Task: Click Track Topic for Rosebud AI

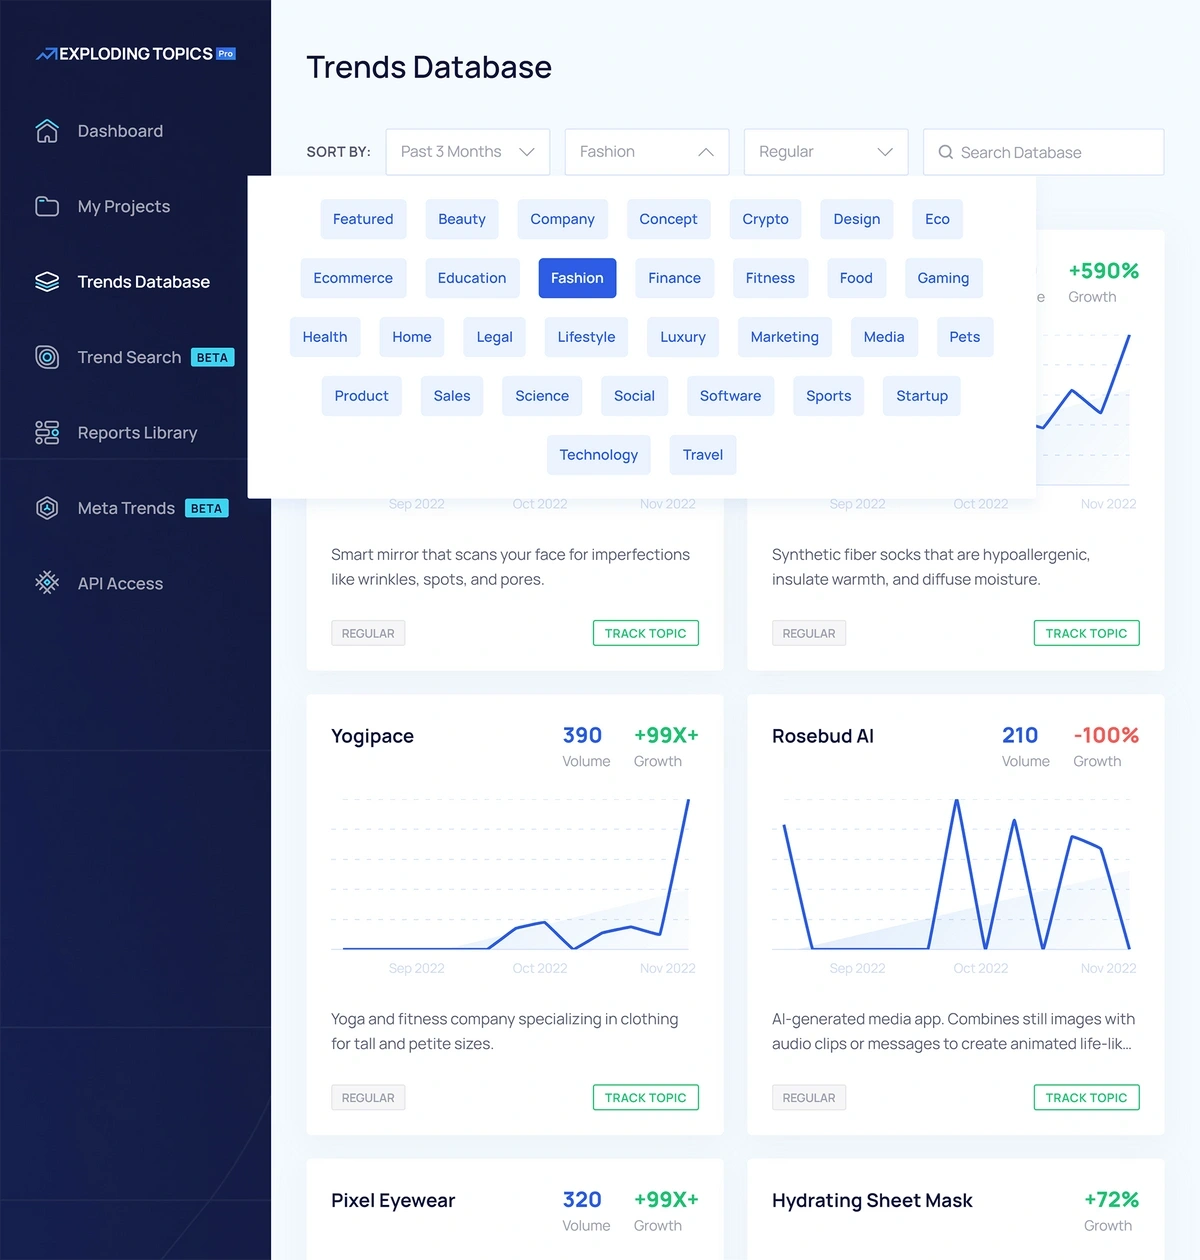Action: 1086,1097
